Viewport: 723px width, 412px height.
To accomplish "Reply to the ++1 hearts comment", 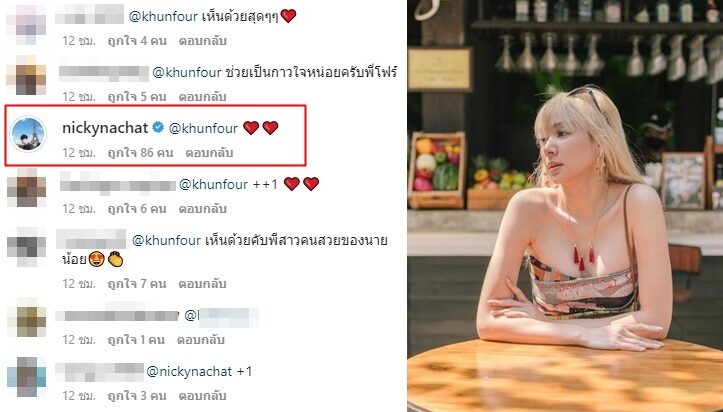I will 203,209.
